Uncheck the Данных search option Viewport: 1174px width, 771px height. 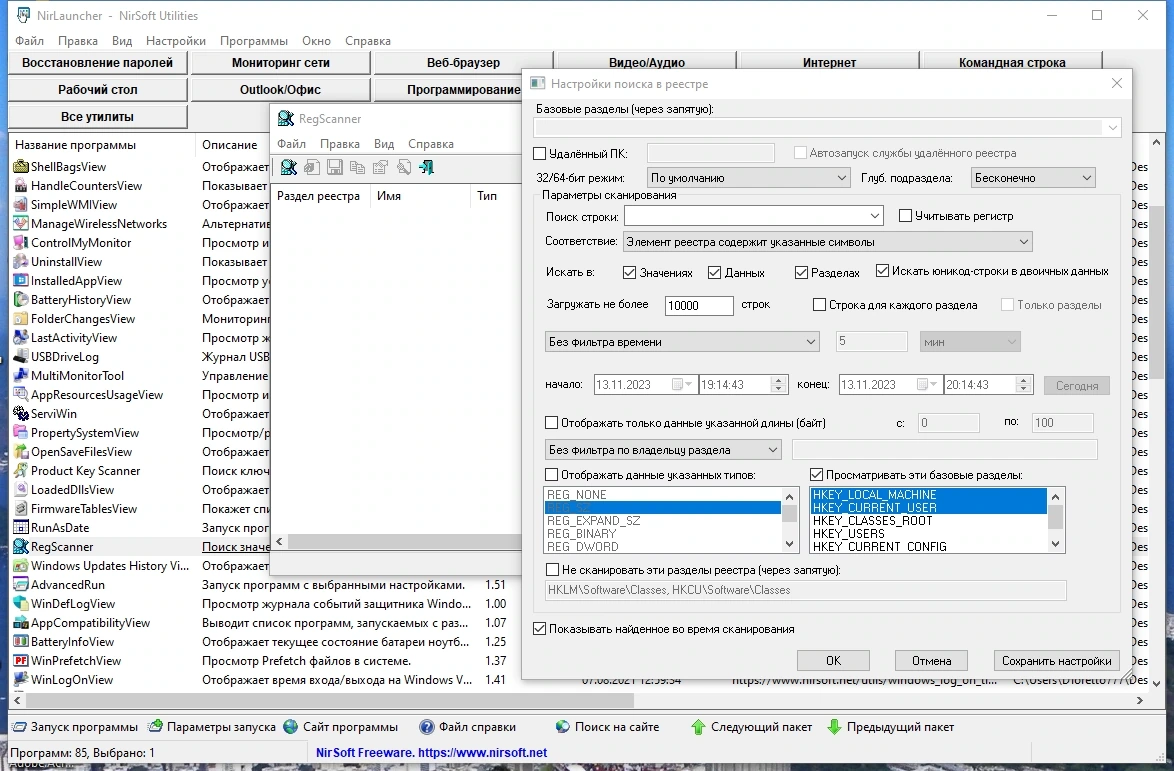(714, 272)
